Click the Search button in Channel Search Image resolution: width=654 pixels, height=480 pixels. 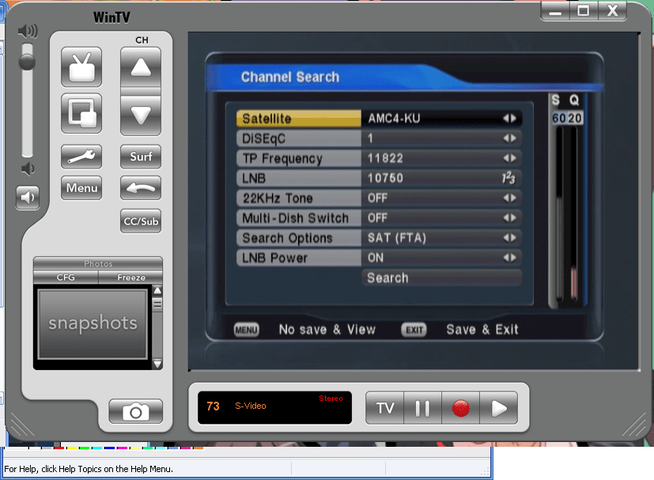(442, 278)
